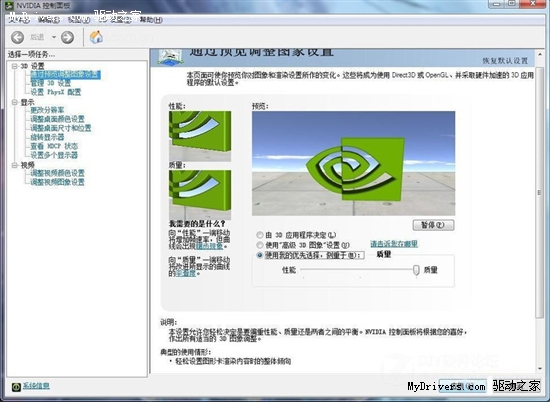Go forward with the forward arrow button
550x402 pixels.
click(67, 37)
